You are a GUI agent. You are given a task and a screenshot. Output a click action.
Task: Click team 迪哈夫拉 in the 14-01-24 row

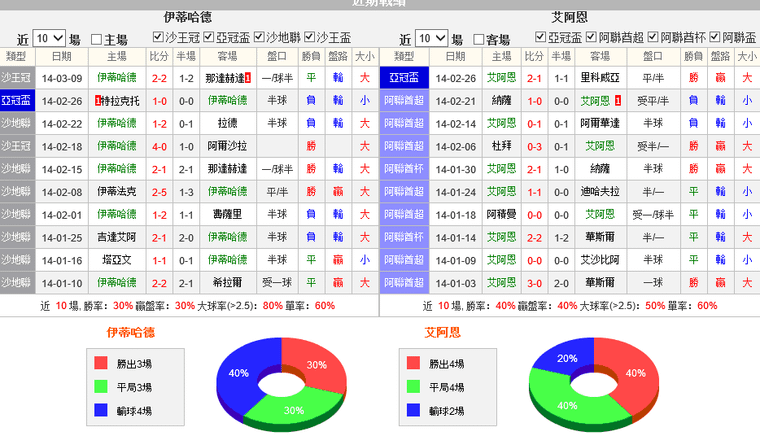point(600,191)
